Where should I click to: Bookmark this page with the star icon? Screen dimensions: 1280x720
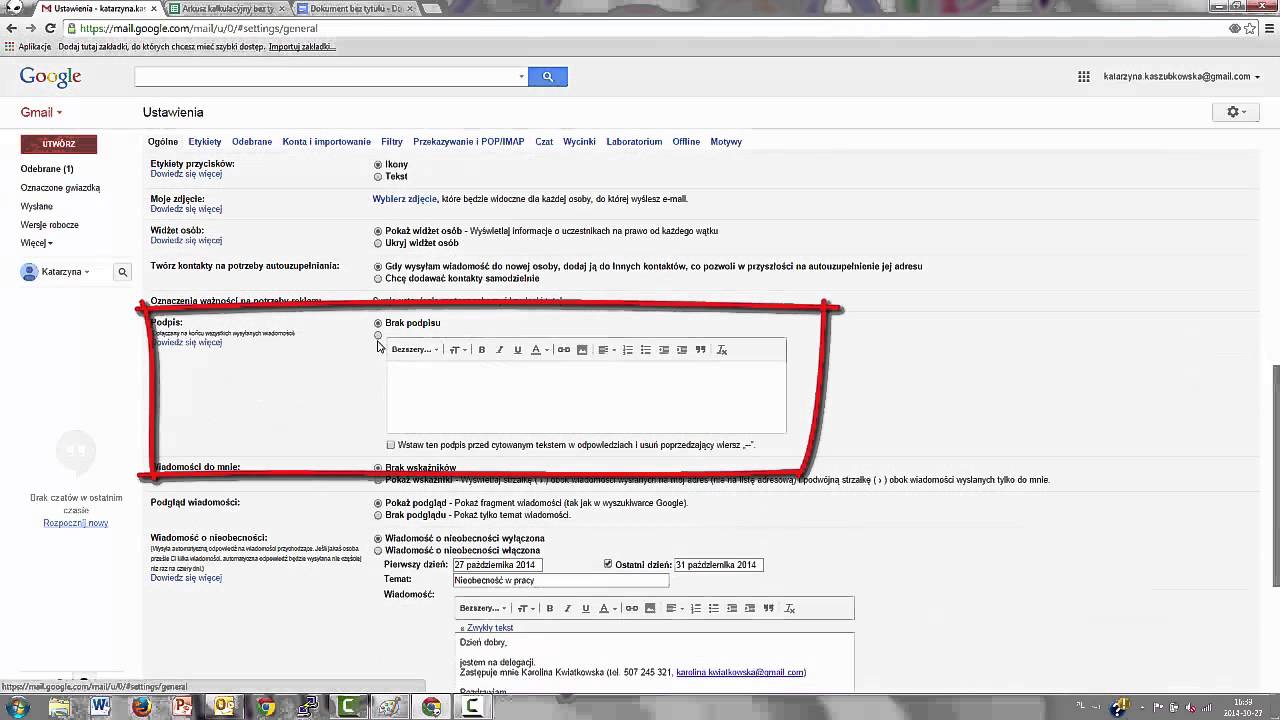(1250, 28)
